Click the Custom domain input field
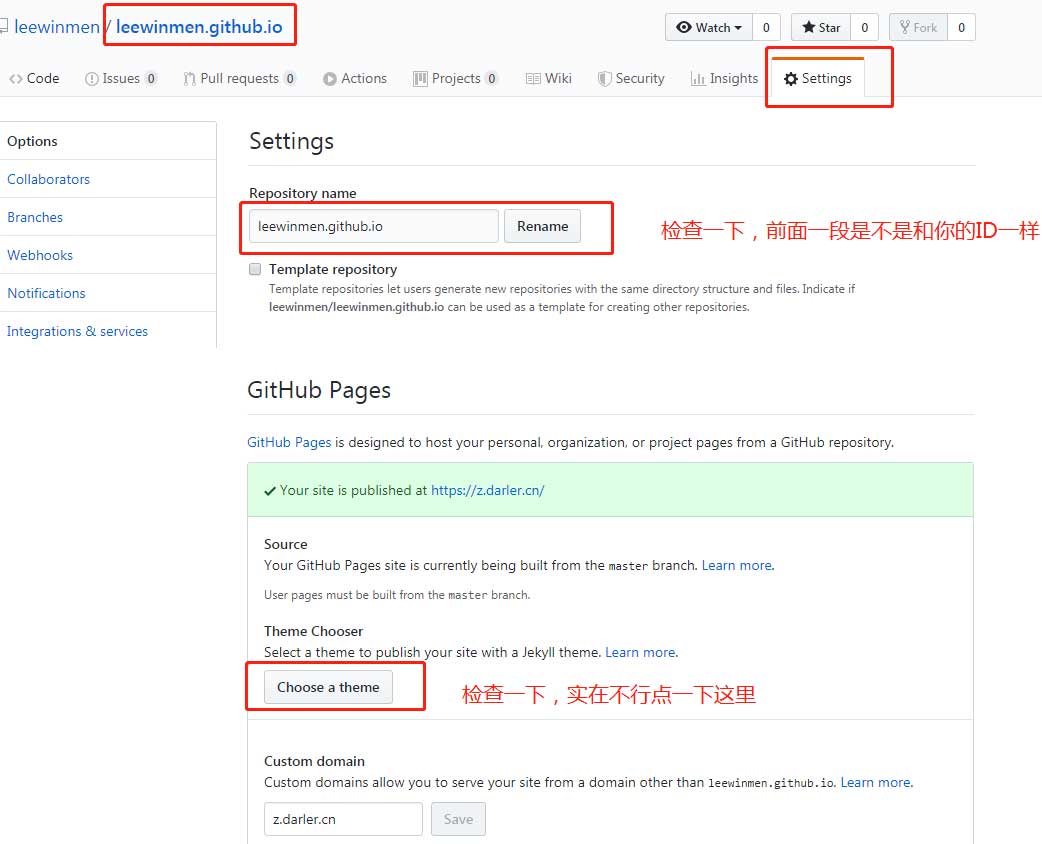The width and height of the screenshot is (1042, 844). (x=343, y=819)
